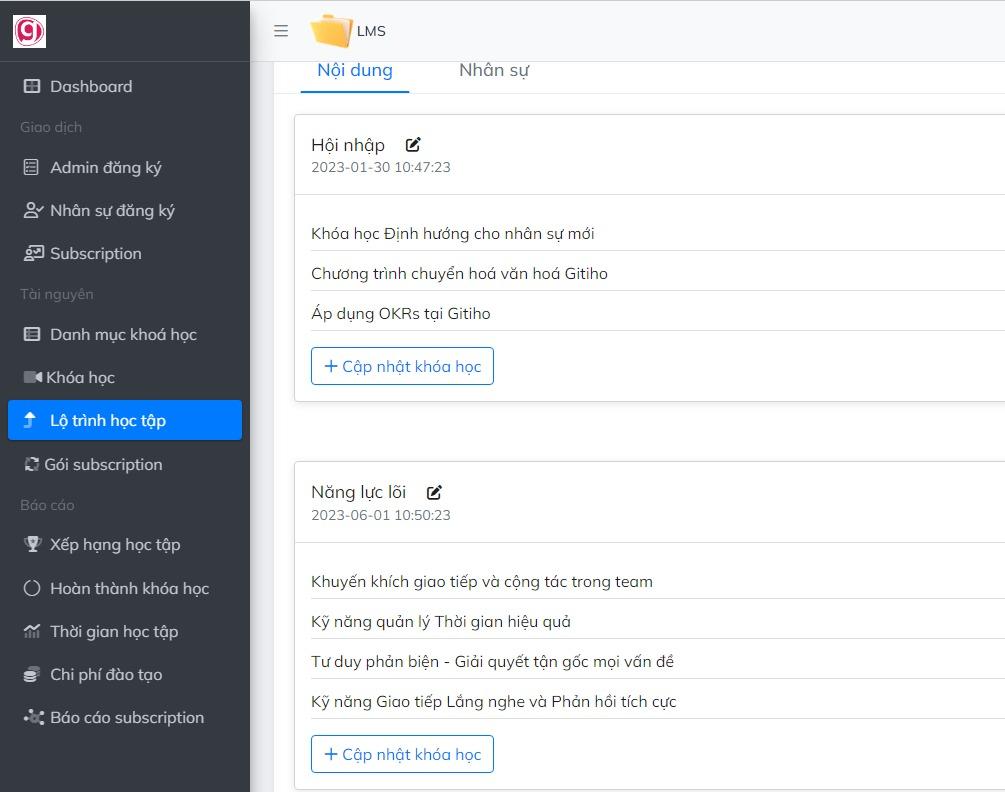Open Hoàn thành khóa học via circle icon
1005x792 pixels.
click(x=31, y=589)
